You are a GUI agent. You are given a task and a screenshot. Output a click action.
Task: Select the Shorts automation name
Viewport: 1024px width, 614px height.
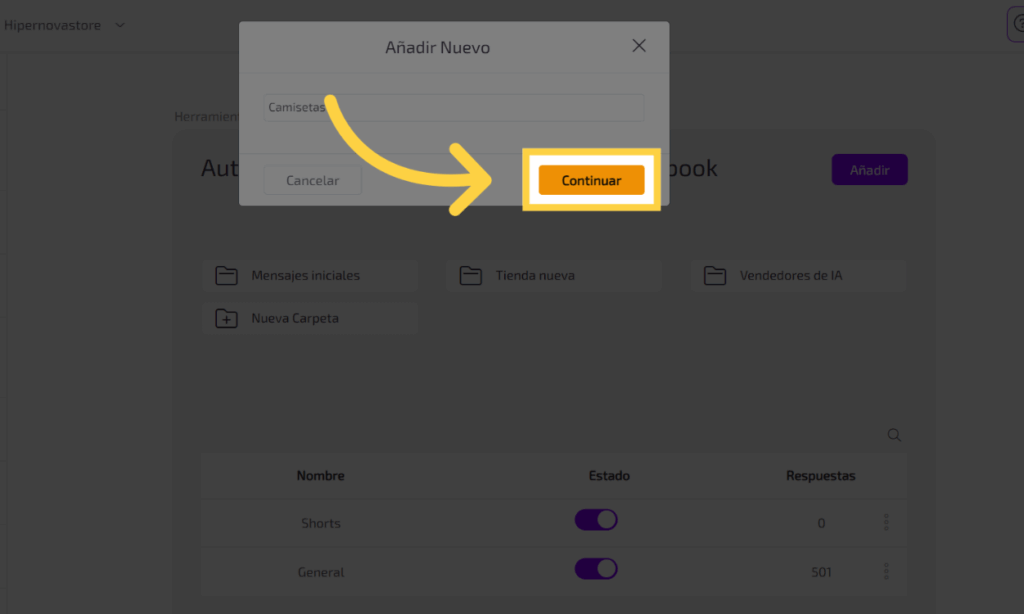[321, 523]
